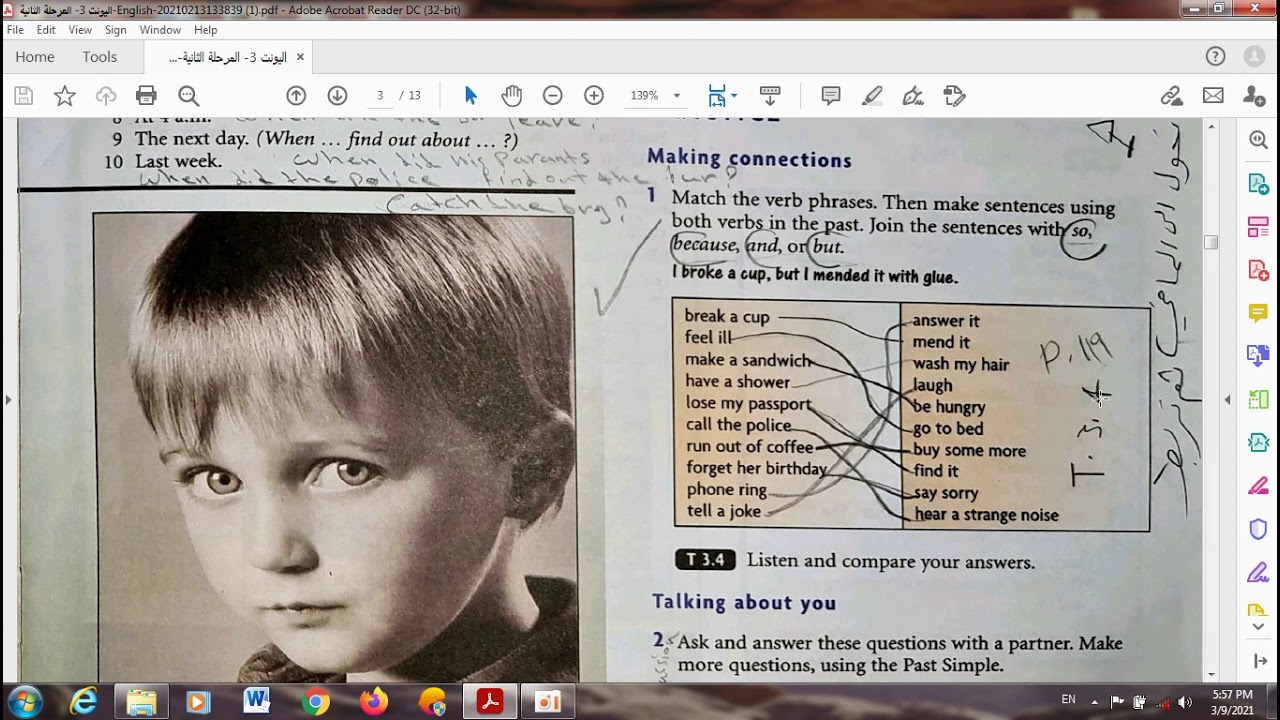The image size is (1280, 720).
Task: Switch to the Home tab
Action: 35,57
